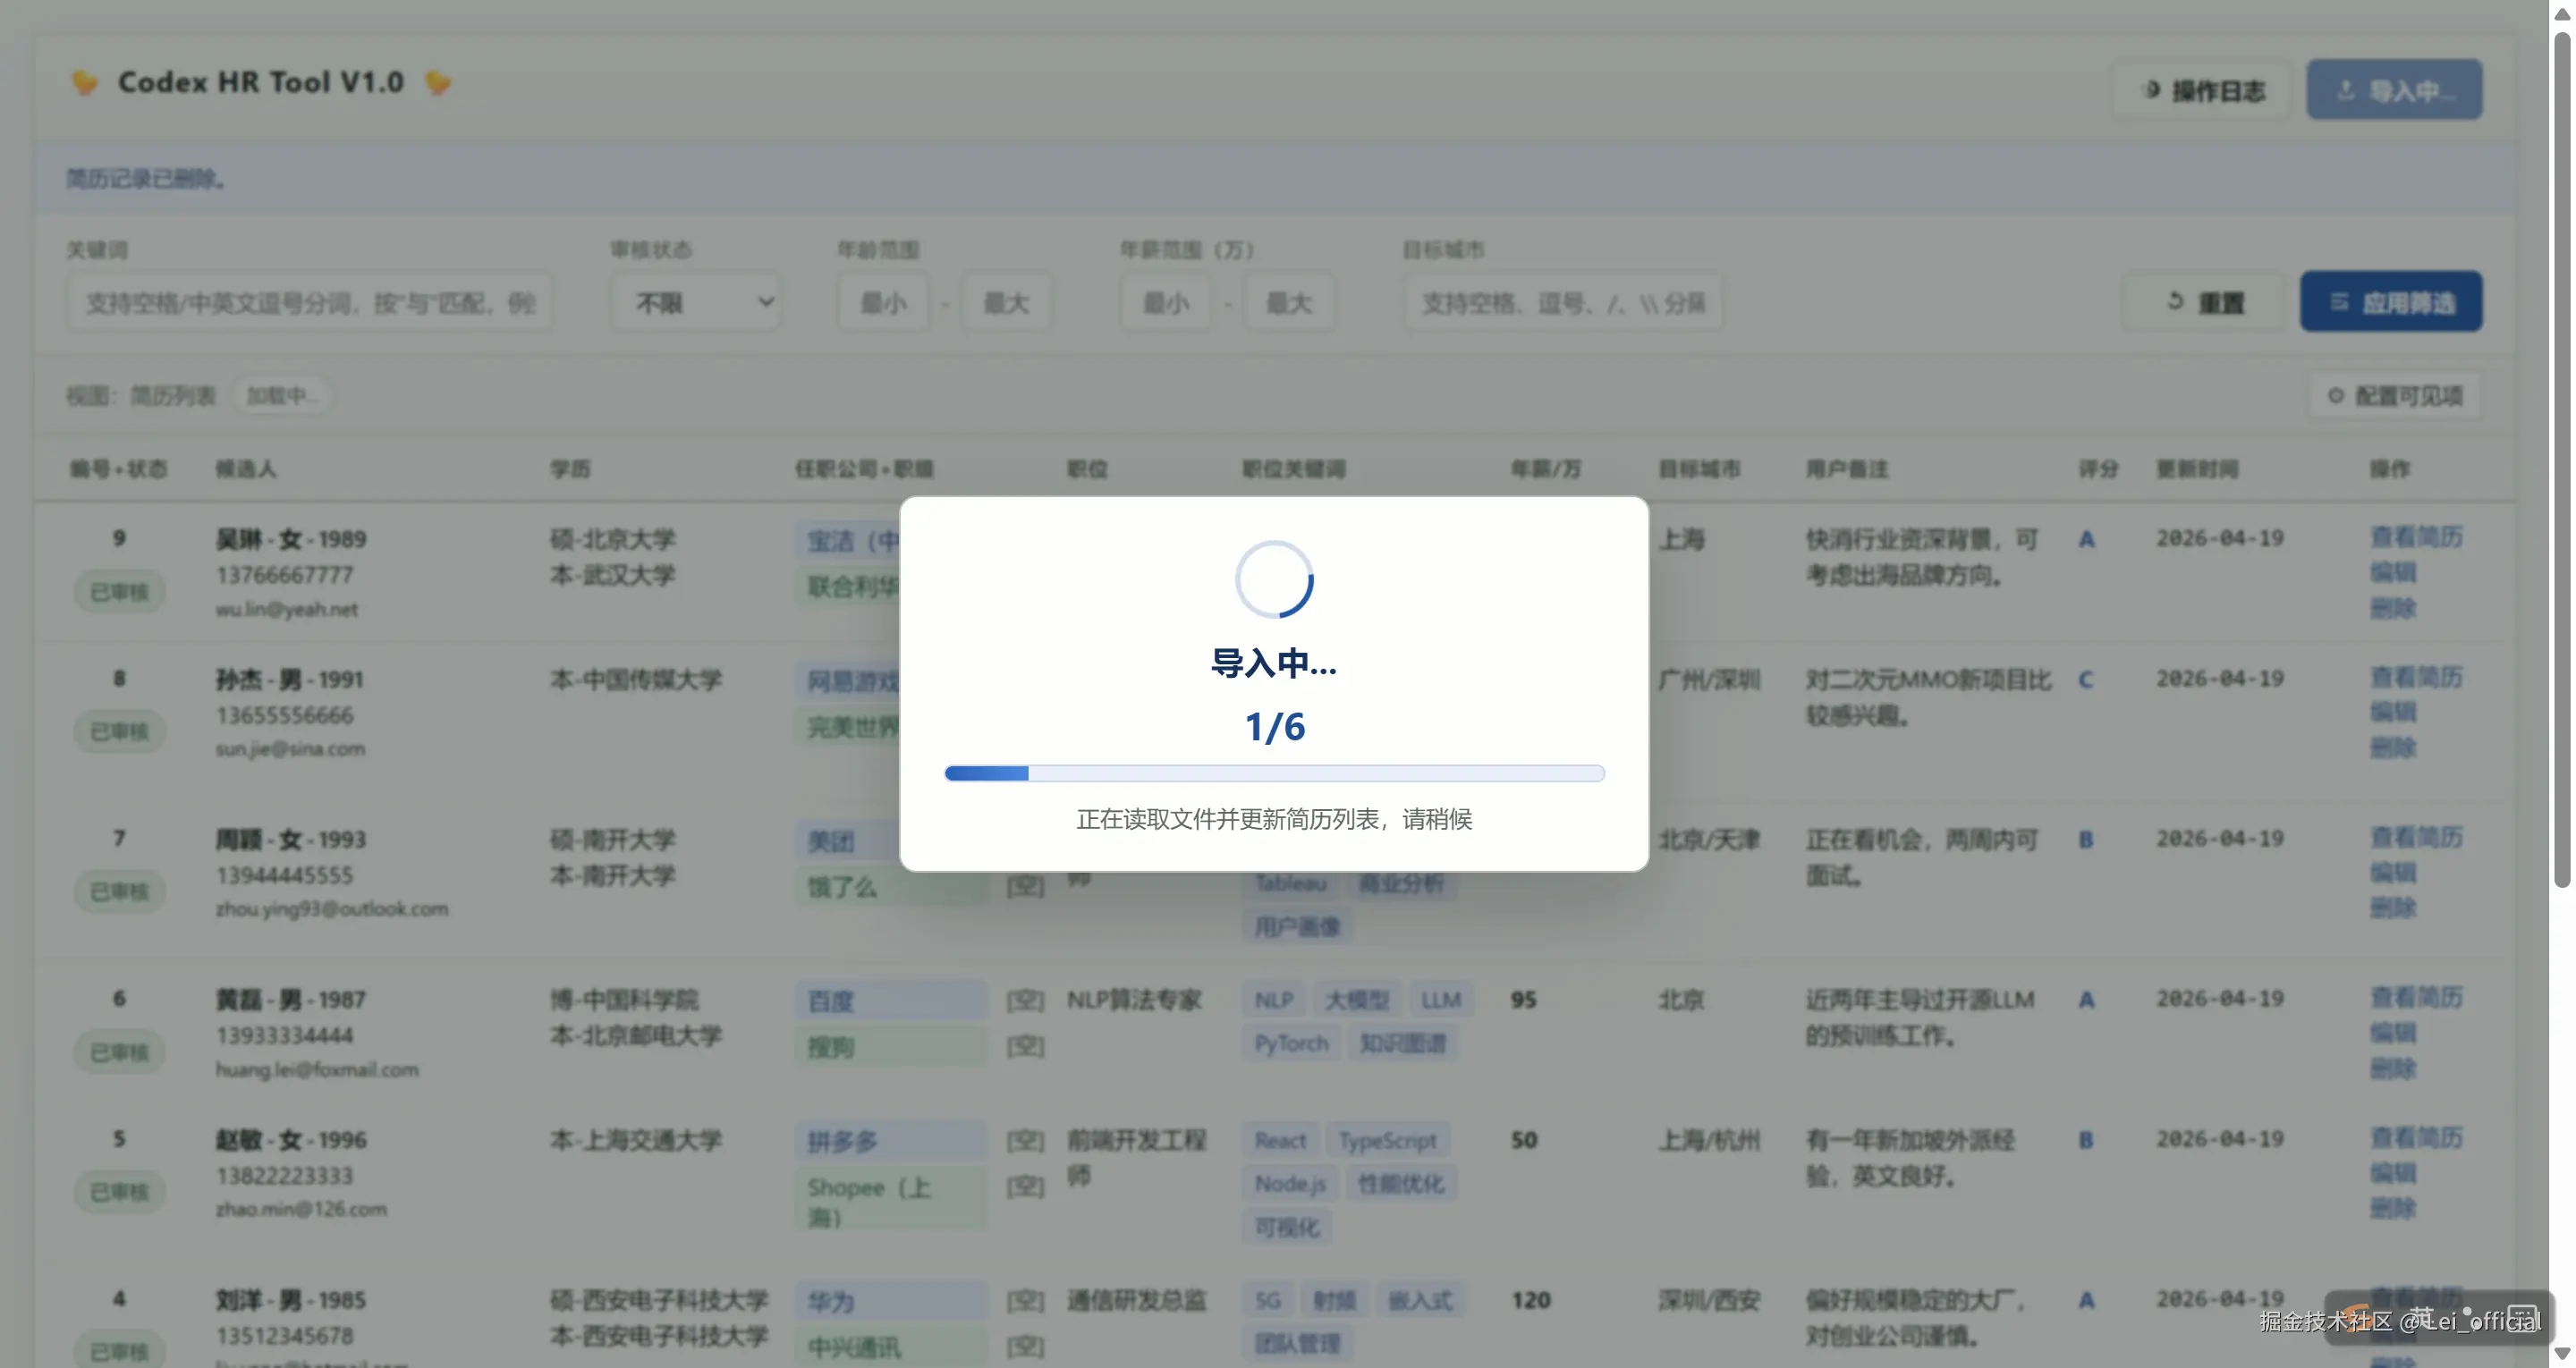Click the 删除 link for candidate 赵敏
The height and width of the screenshot is (1368, 2576).
2394,1208
